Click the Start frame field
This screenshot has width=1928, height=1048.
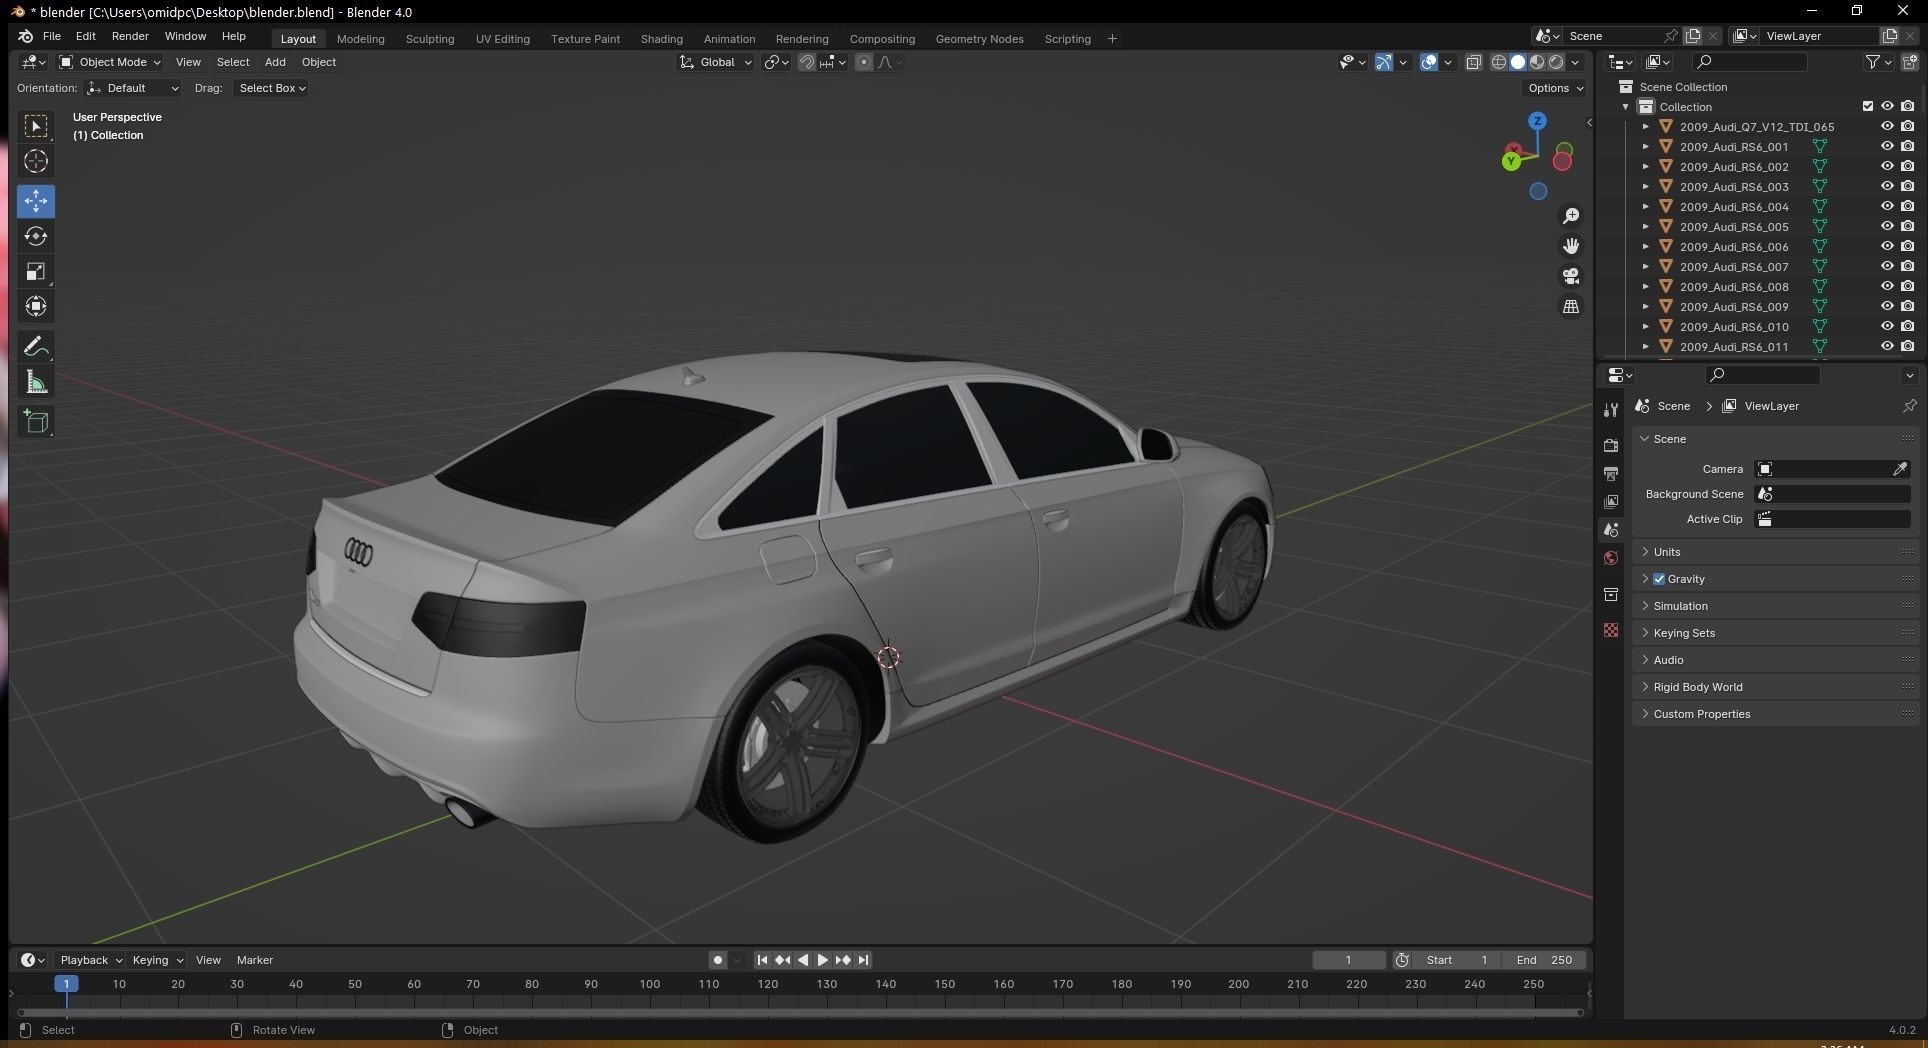(x=1457, y=960)
